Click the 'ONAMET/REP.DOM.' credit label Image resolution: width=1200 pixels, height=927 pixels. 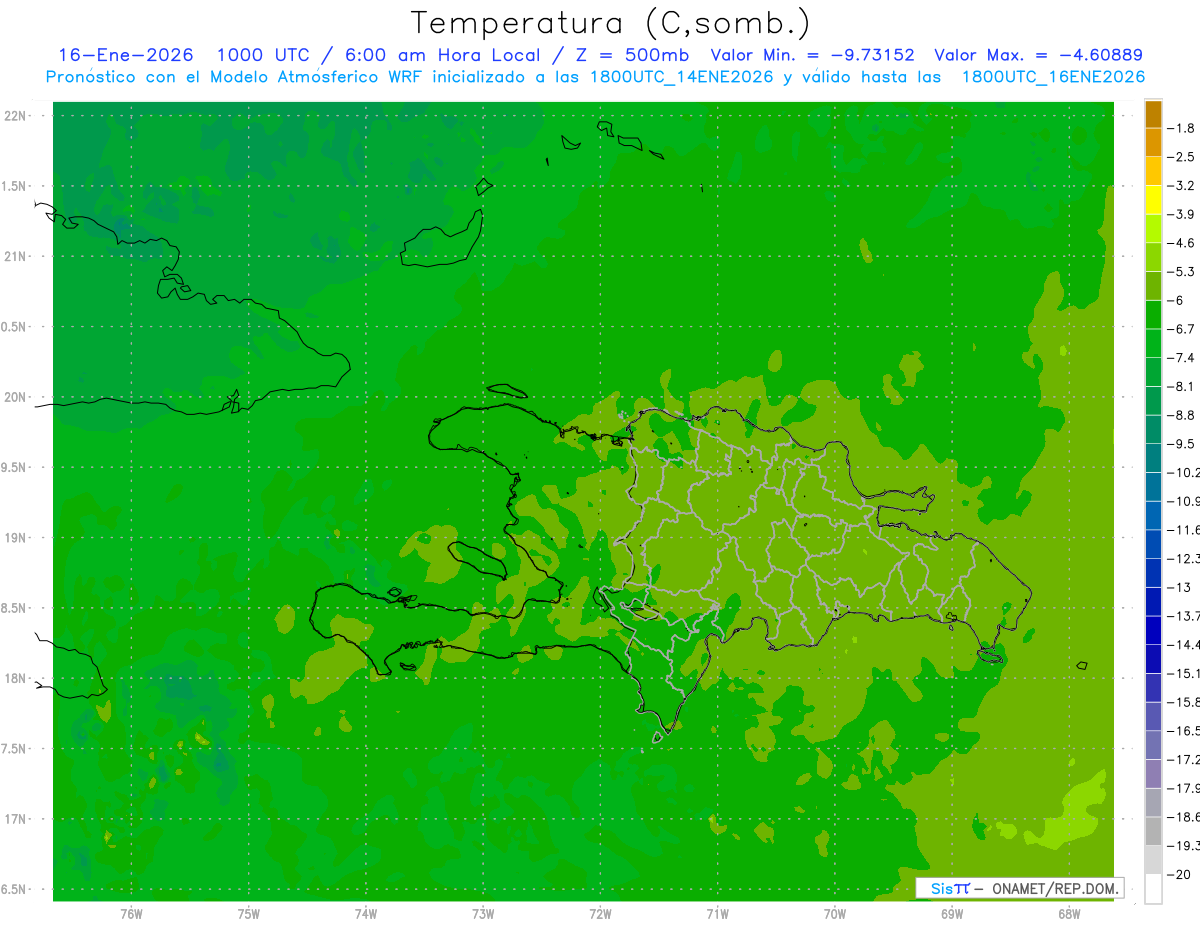1055,888
